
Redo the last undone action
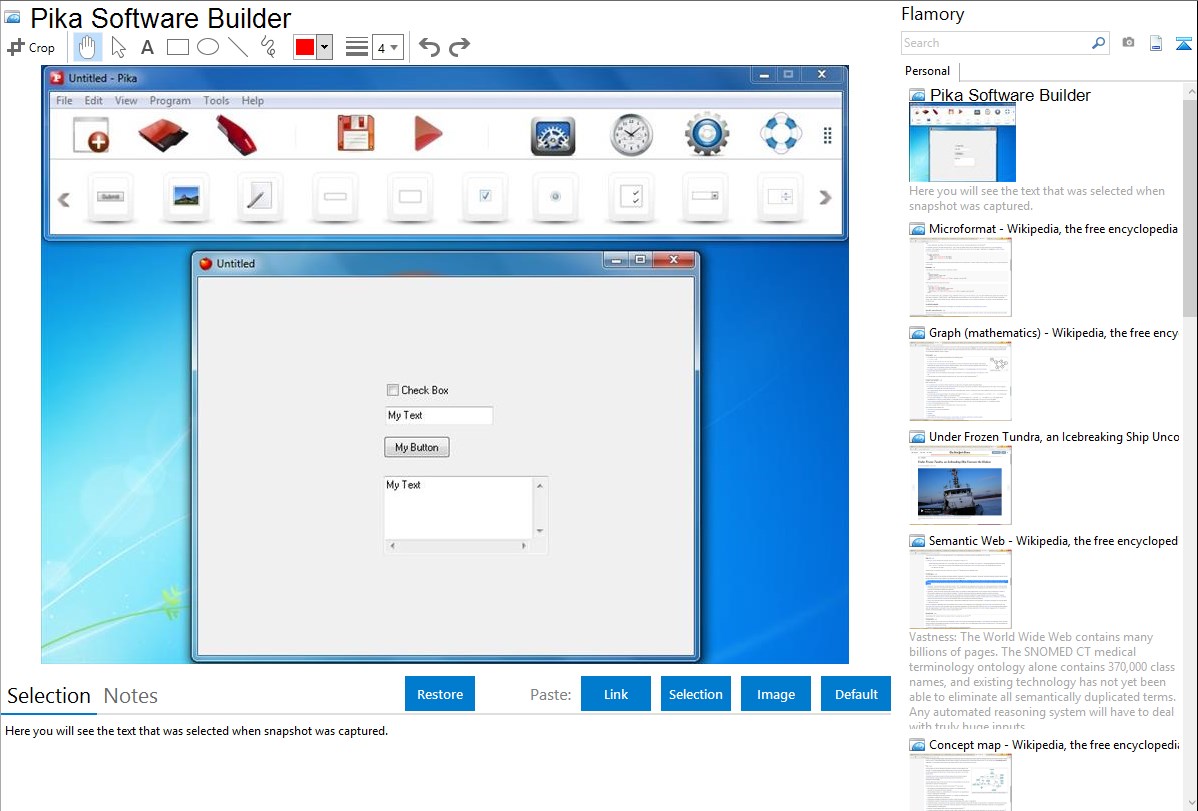pyautogui.click(x=459, y=47)
